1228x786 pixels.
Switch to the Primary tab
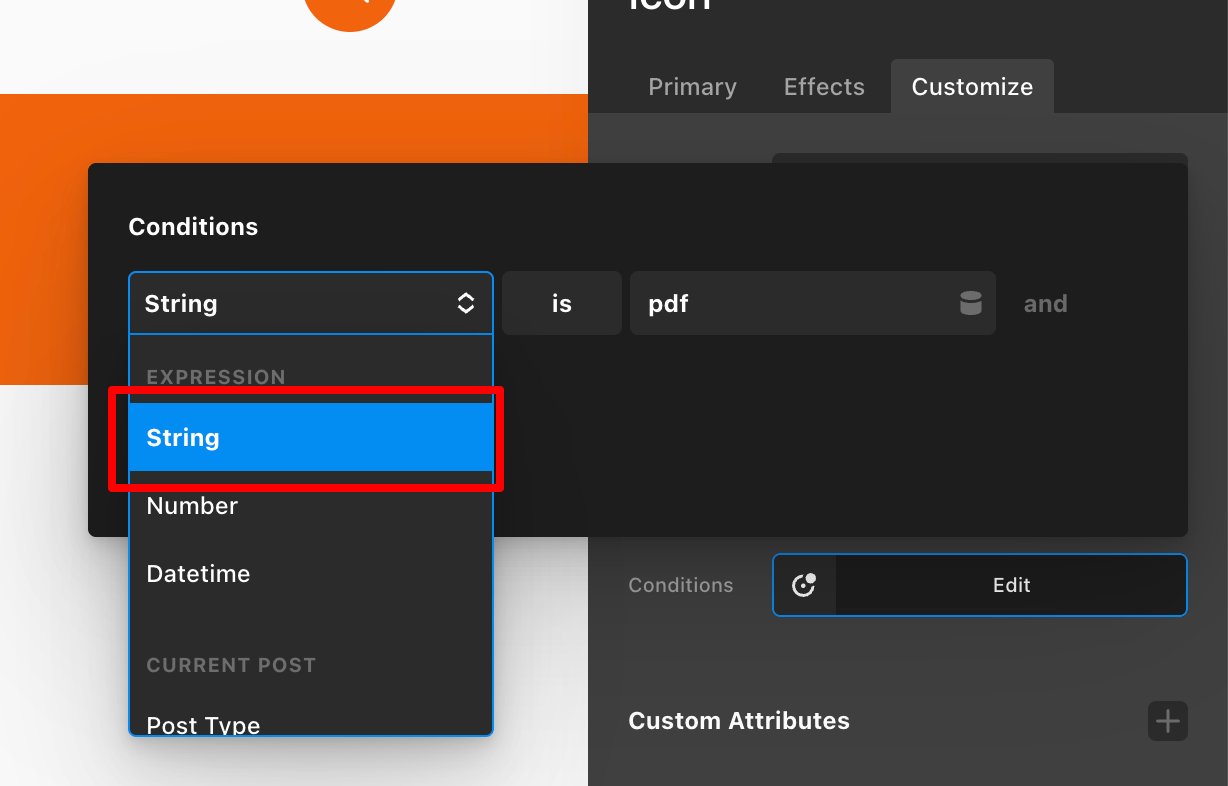click(692, 87)
